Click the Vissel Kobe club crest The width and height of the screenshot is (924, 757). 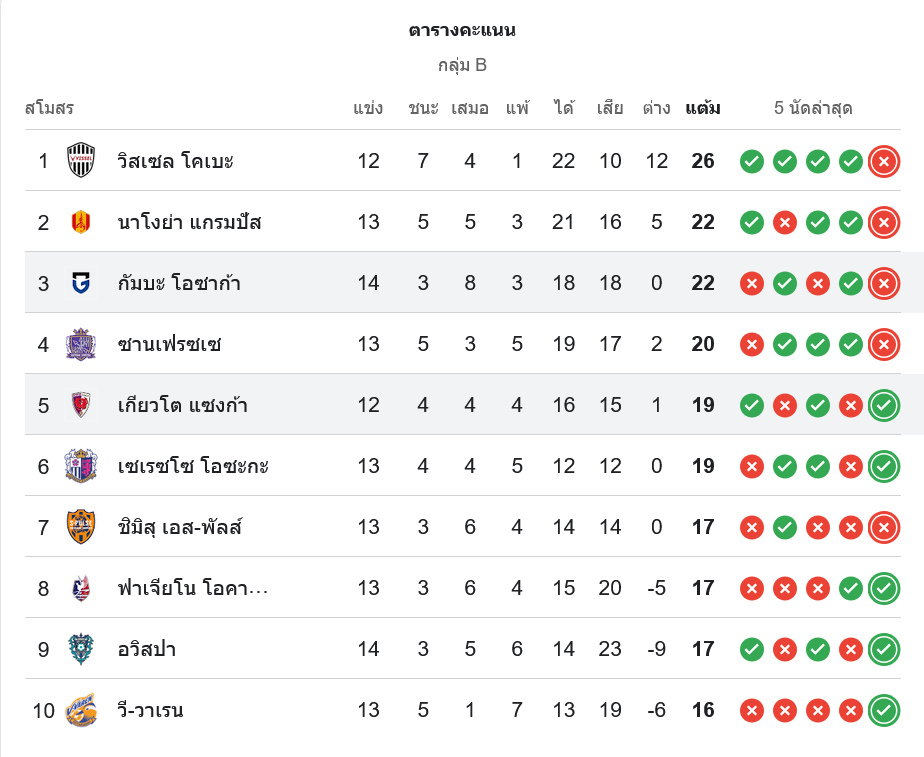(x=81, y=160)
